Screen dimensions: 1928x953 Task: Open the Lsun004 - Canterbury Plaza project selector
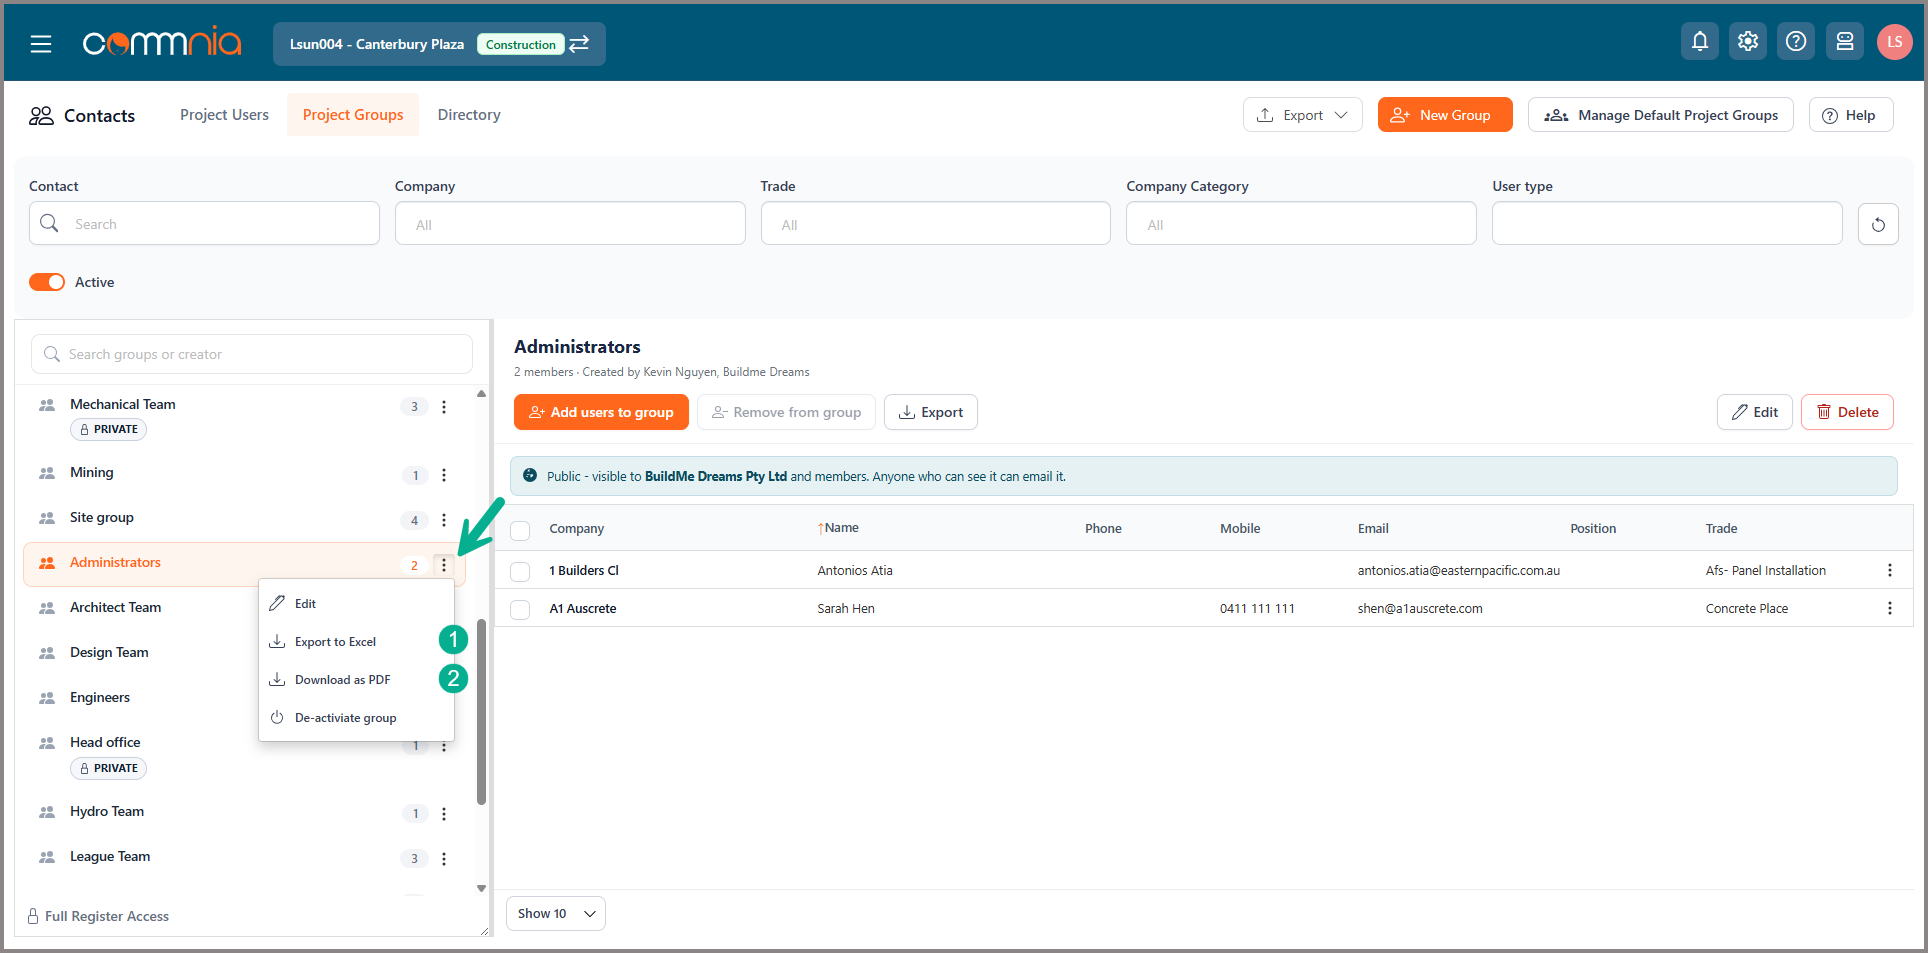pyautogui.click(x=439, y=44)
